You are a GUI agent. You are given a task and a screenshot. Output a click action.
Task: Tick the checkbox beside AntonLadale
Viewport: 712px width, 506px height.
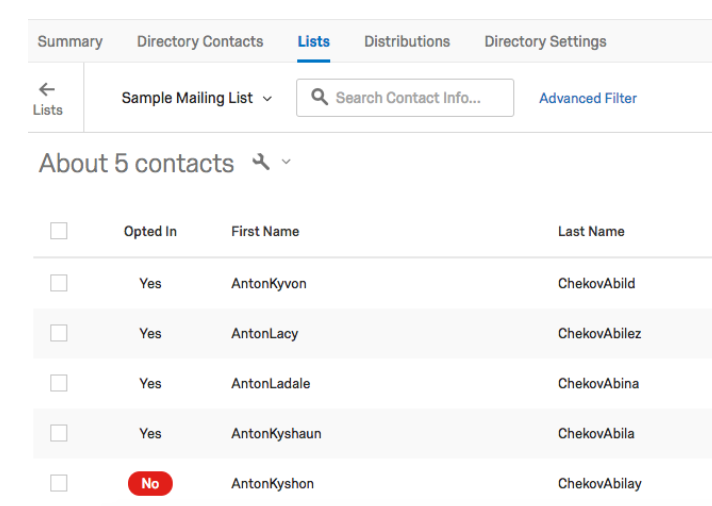[x=59, y=383]
